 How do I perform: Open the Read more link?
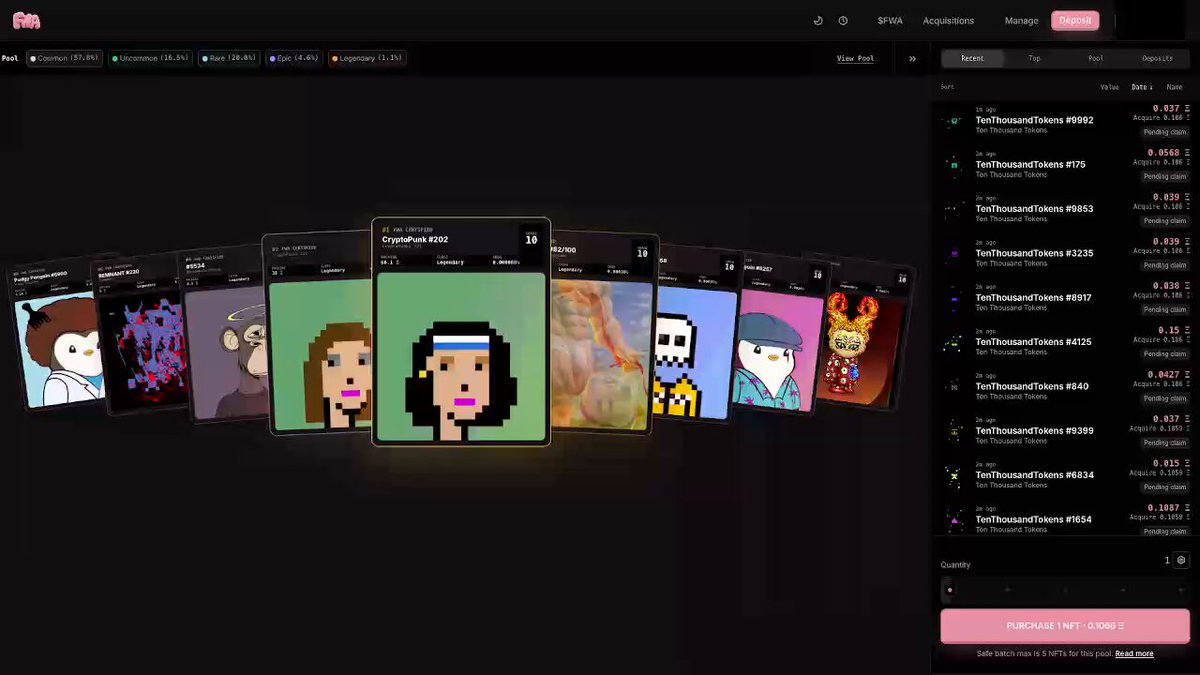(x=1134, y=653)
